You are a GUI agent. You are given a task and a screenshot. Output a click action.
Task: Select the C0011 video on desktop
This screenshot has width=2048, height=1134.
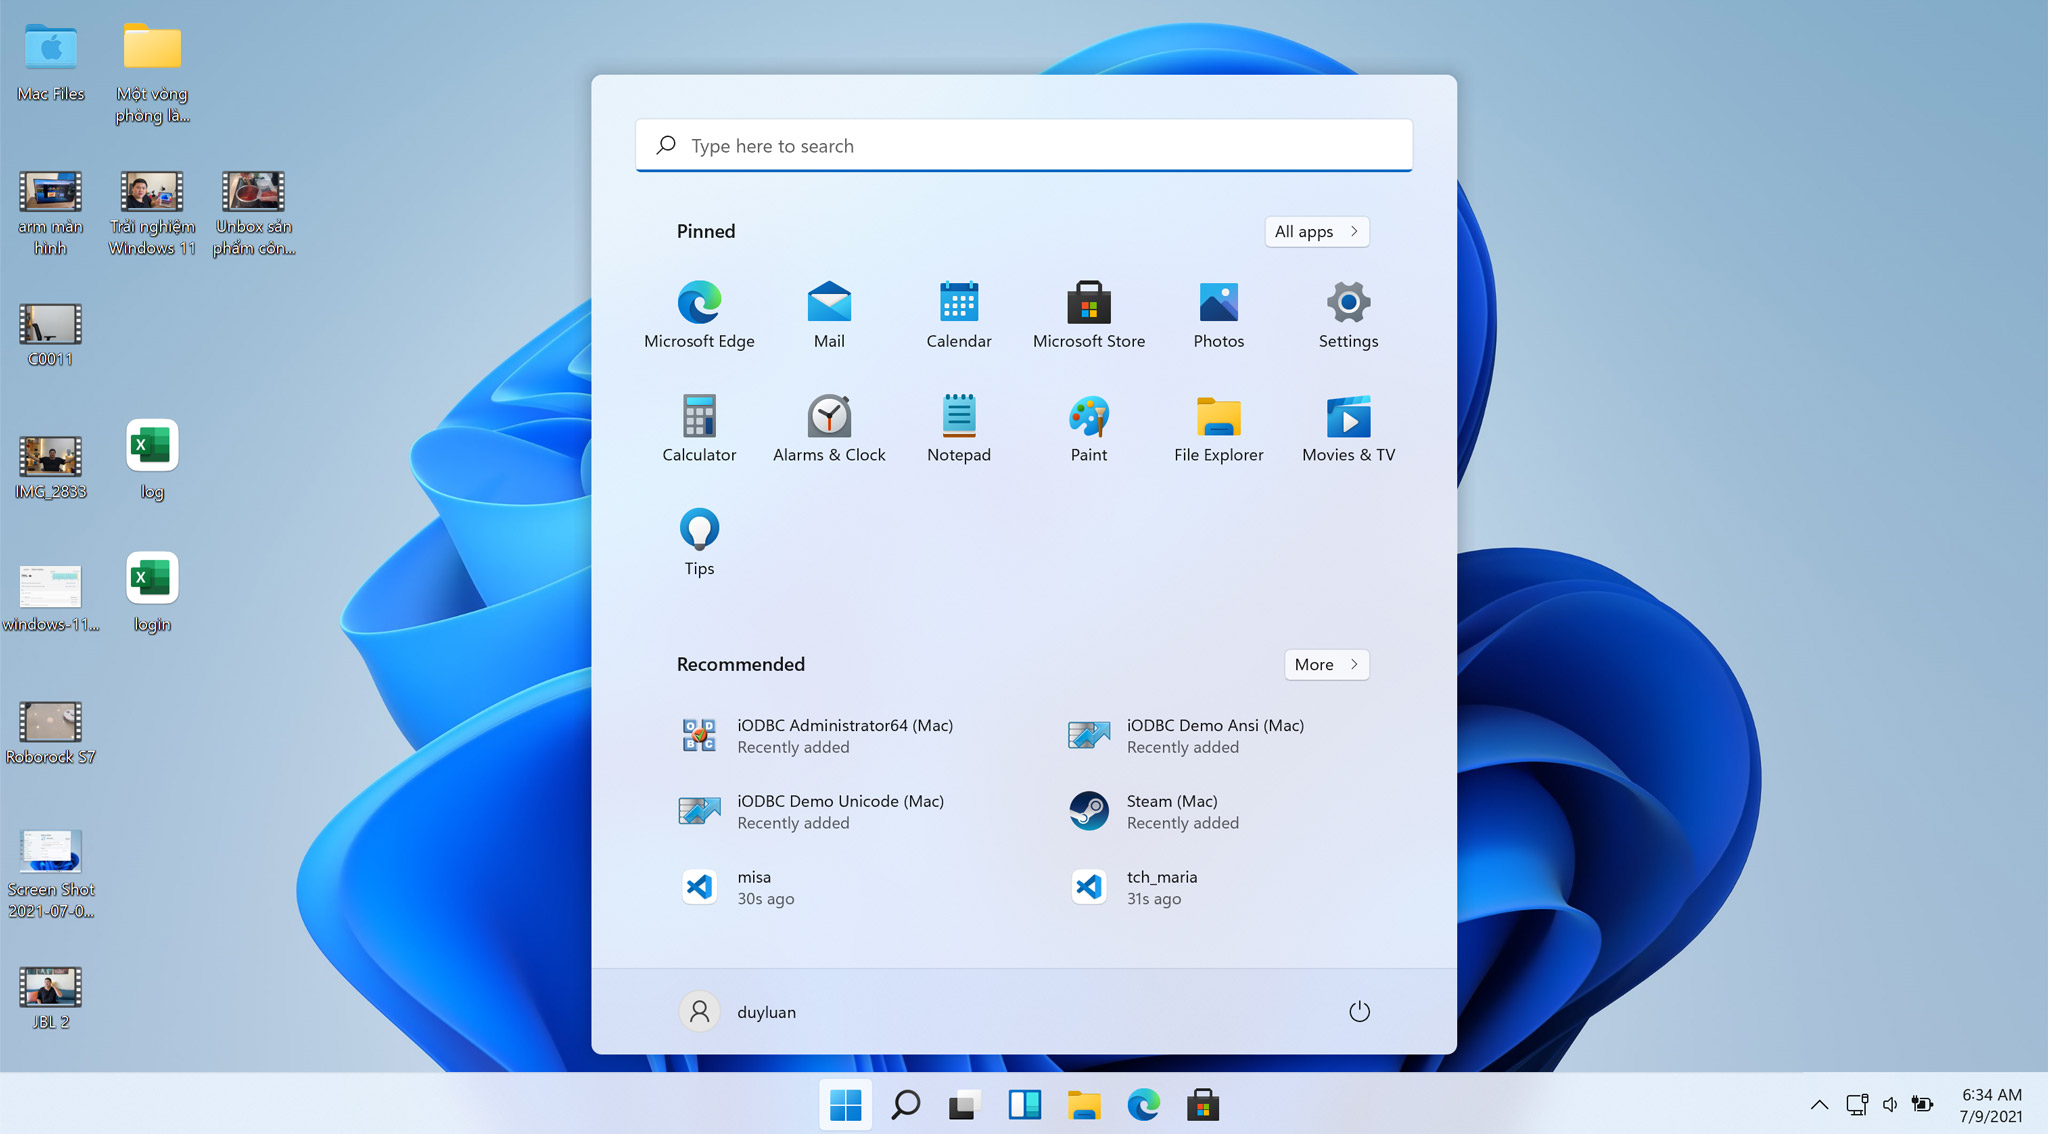[x=51, y=336]
